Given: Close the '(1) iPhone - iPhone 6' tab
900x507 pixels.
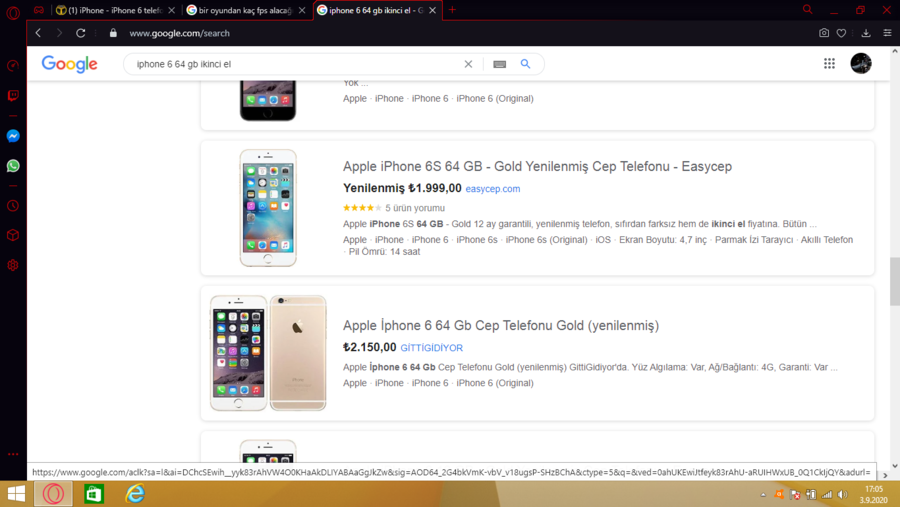Looking at the screenshot, I should (172, 10).
